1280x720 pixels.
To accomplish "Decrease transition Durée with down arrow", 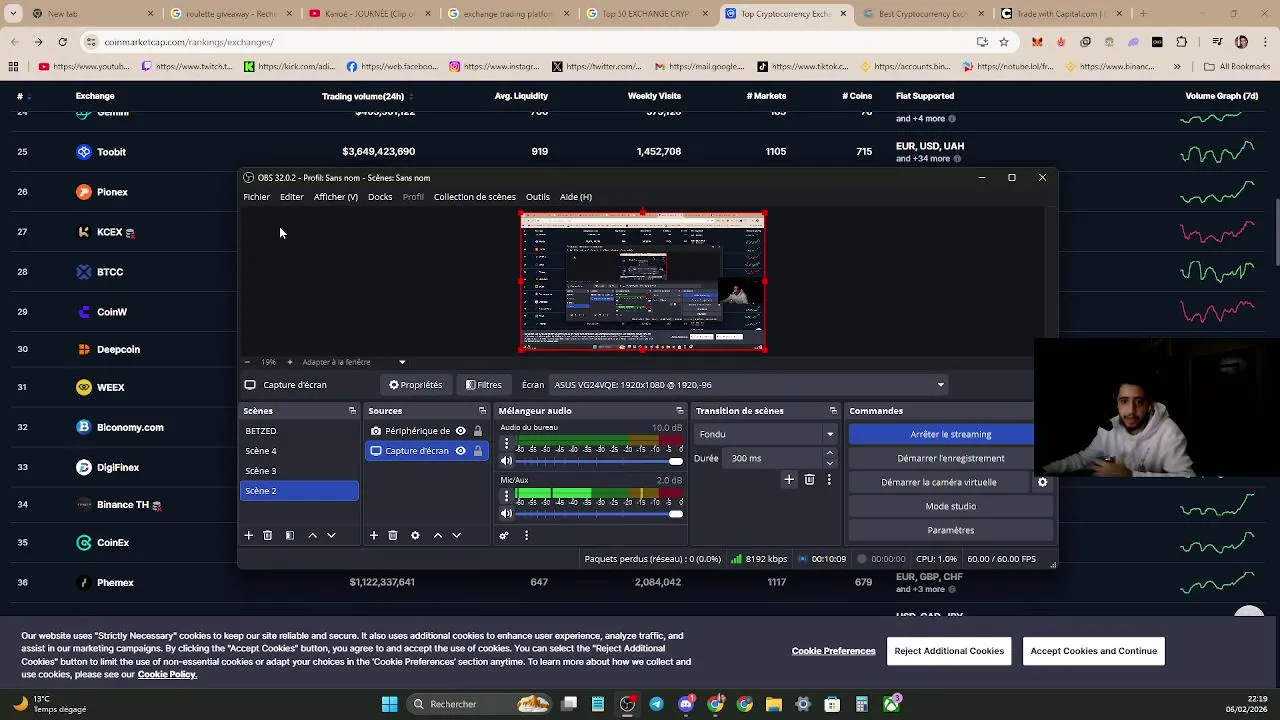I will click(x=829, y=463).
